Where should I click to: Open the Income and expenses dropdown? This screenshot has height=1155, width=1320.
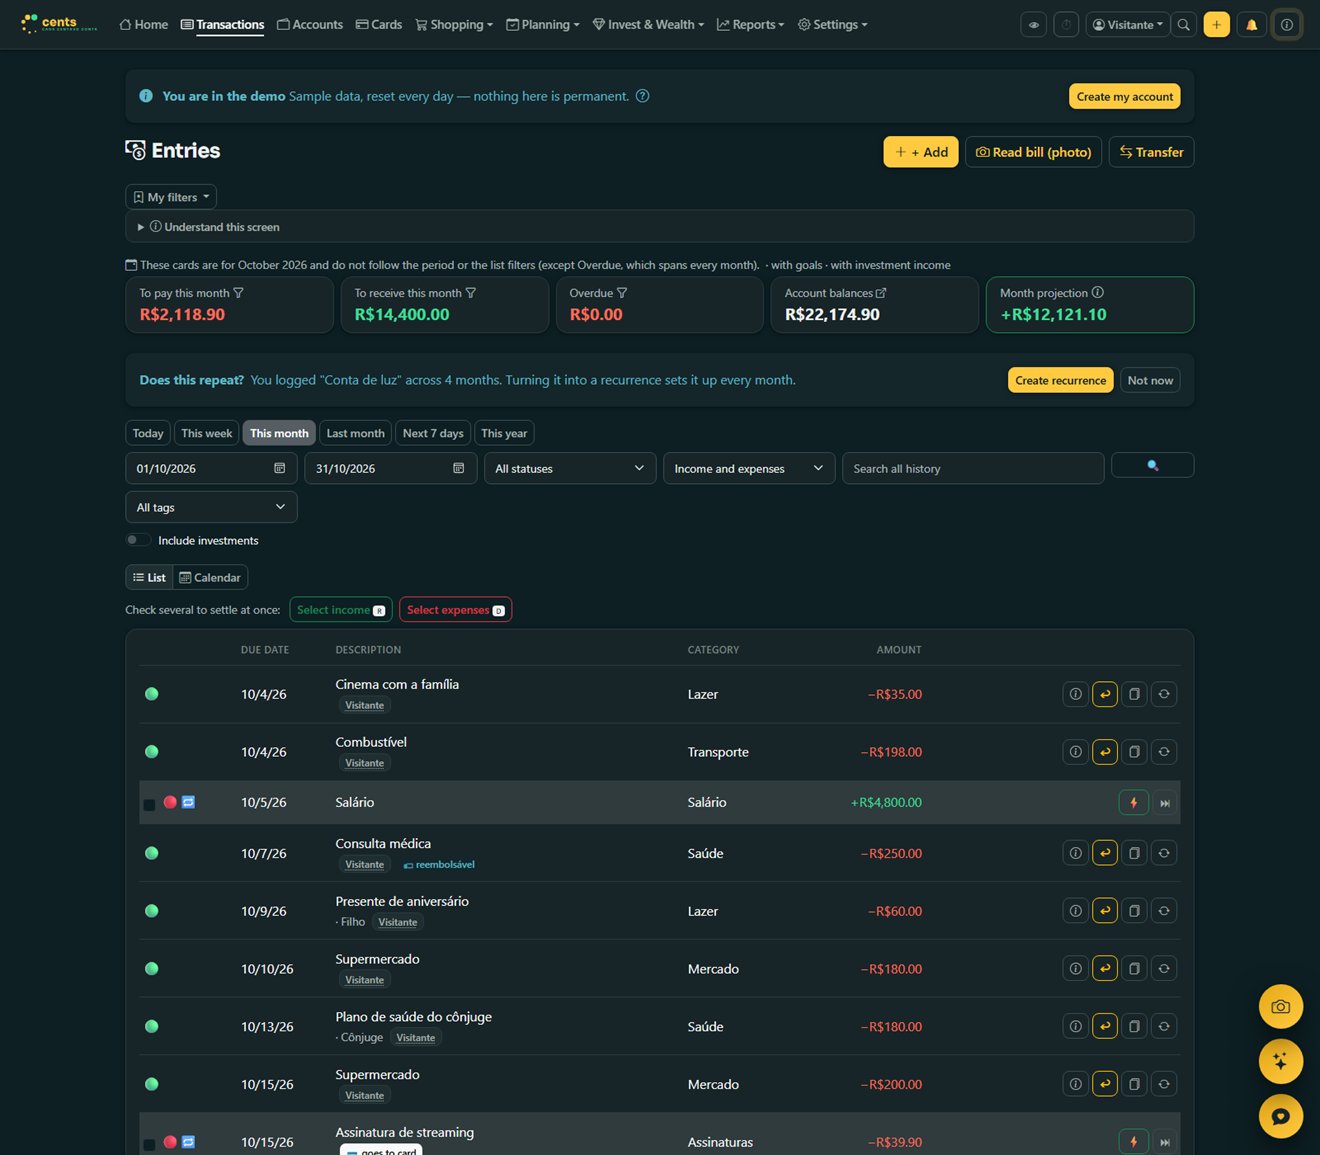coord(748,468)
